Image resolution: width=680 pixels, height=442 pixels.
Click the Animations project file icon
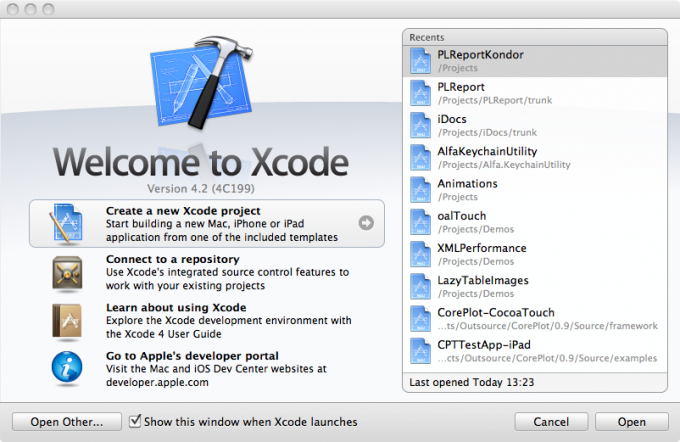pyautogui.click(x=420, y=190)
